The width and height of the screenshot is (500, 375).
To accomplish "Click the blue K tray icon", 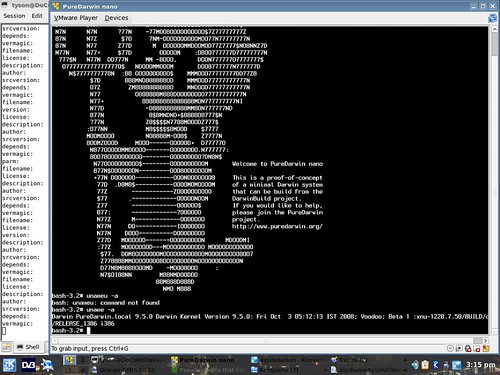I will coord(436,365).
